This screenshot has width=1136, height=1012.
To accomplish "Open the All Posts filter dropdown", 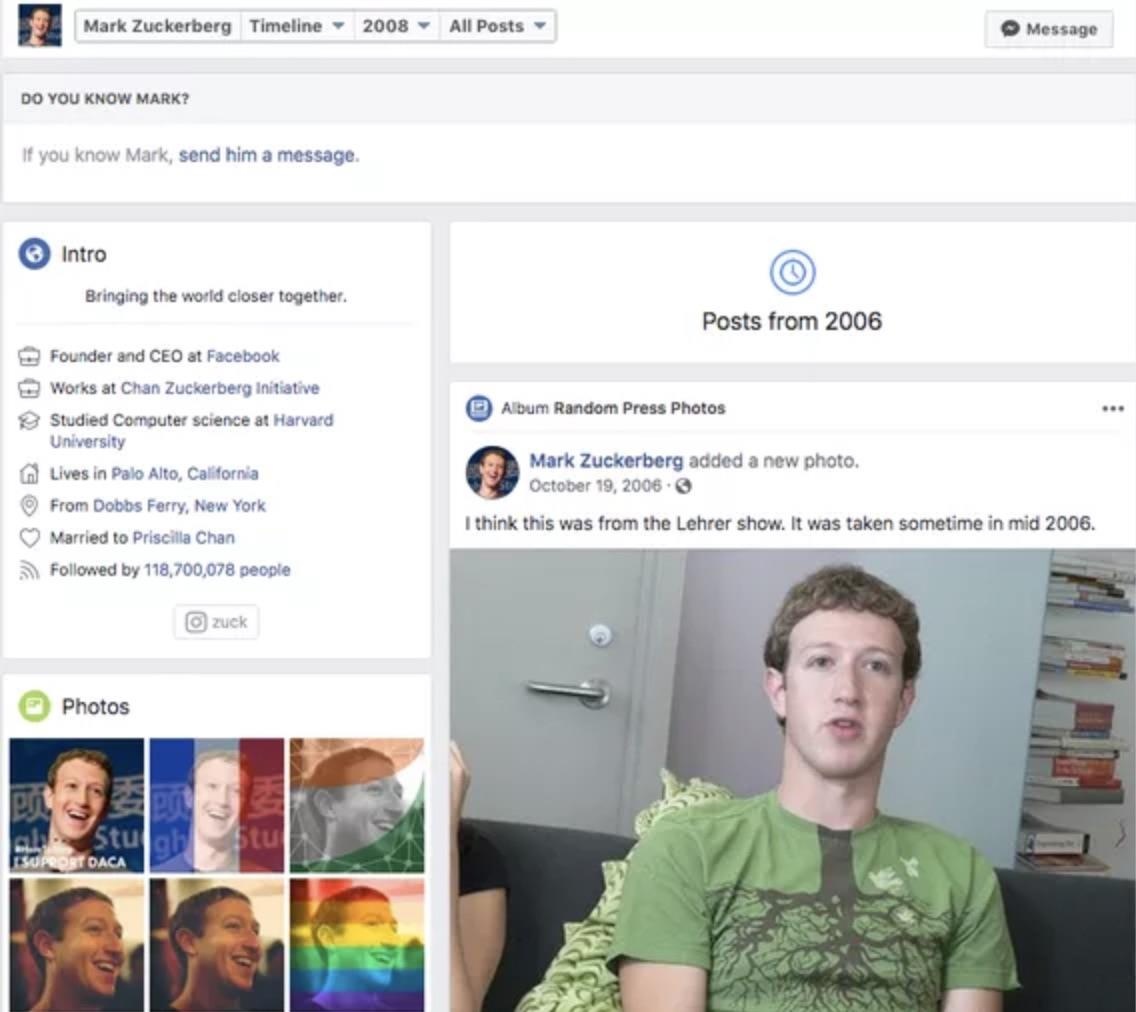I will 498,28.
